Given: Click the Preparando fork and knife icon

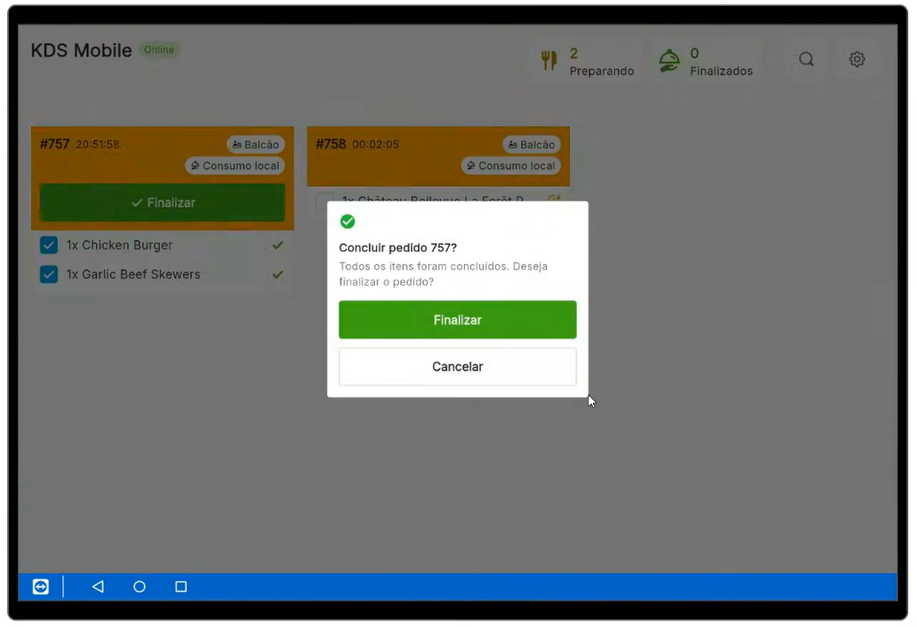Looking at the screenshot, I should click(549, 60).
